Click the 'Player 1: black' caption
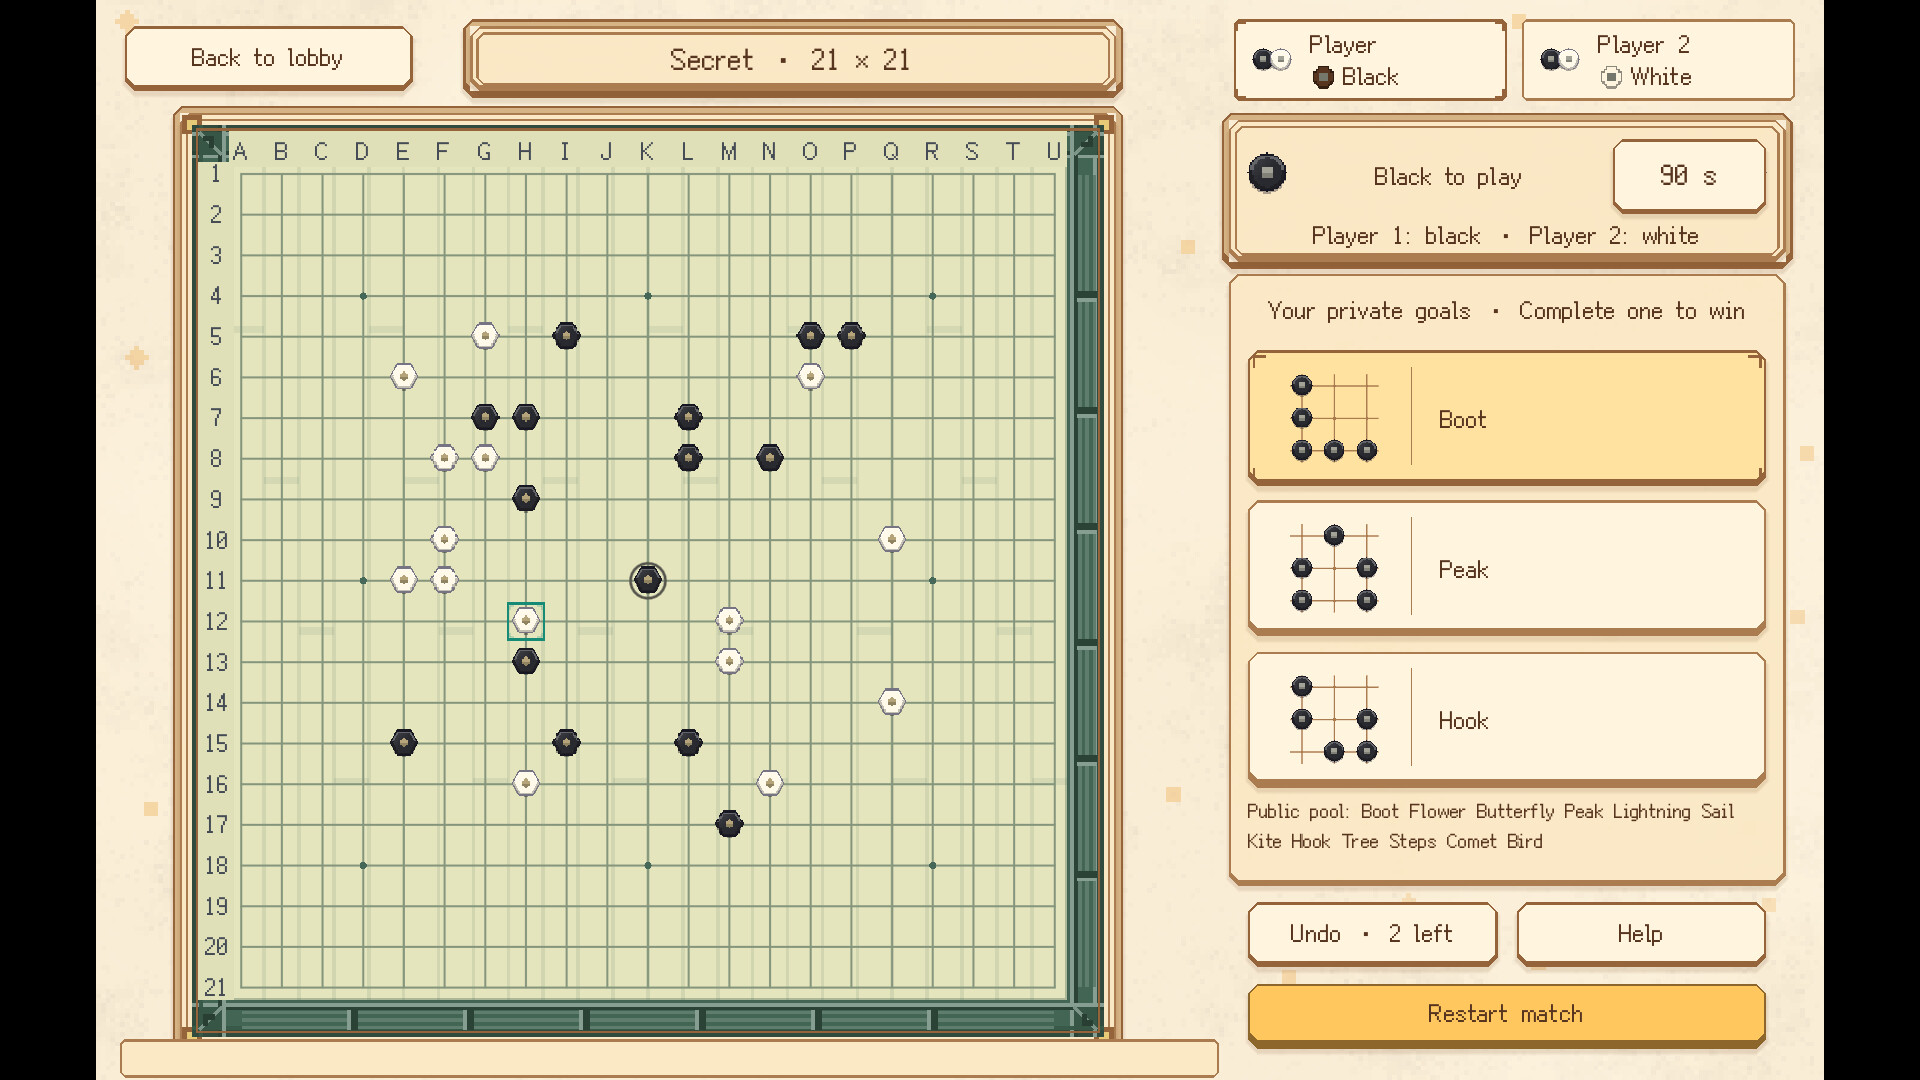The image size is (1920, 1080). [x=1396, y=236]
